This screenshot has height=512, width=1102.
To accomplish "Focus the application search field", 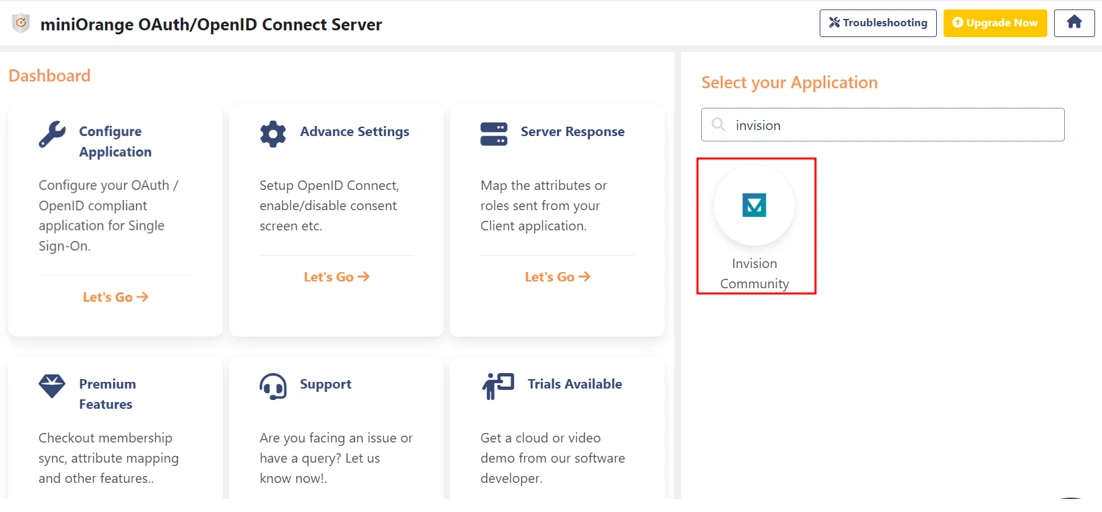I will [x=883, y=125].
